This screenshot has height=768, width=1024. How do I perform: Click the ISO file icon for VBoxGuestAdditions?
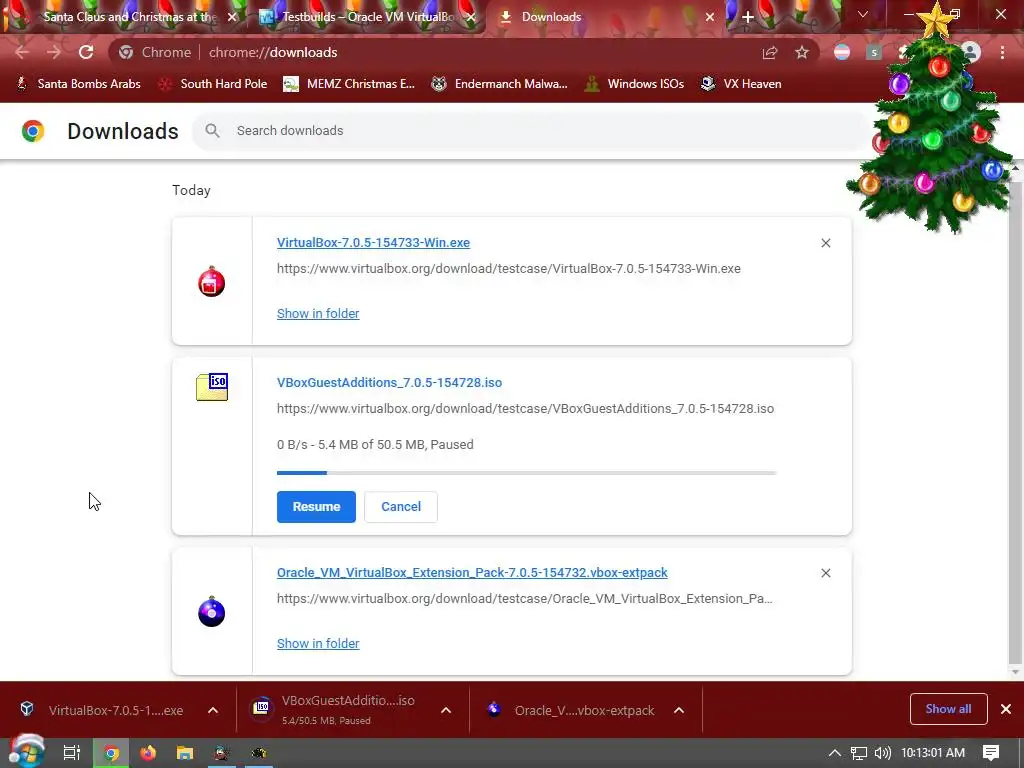212,387
